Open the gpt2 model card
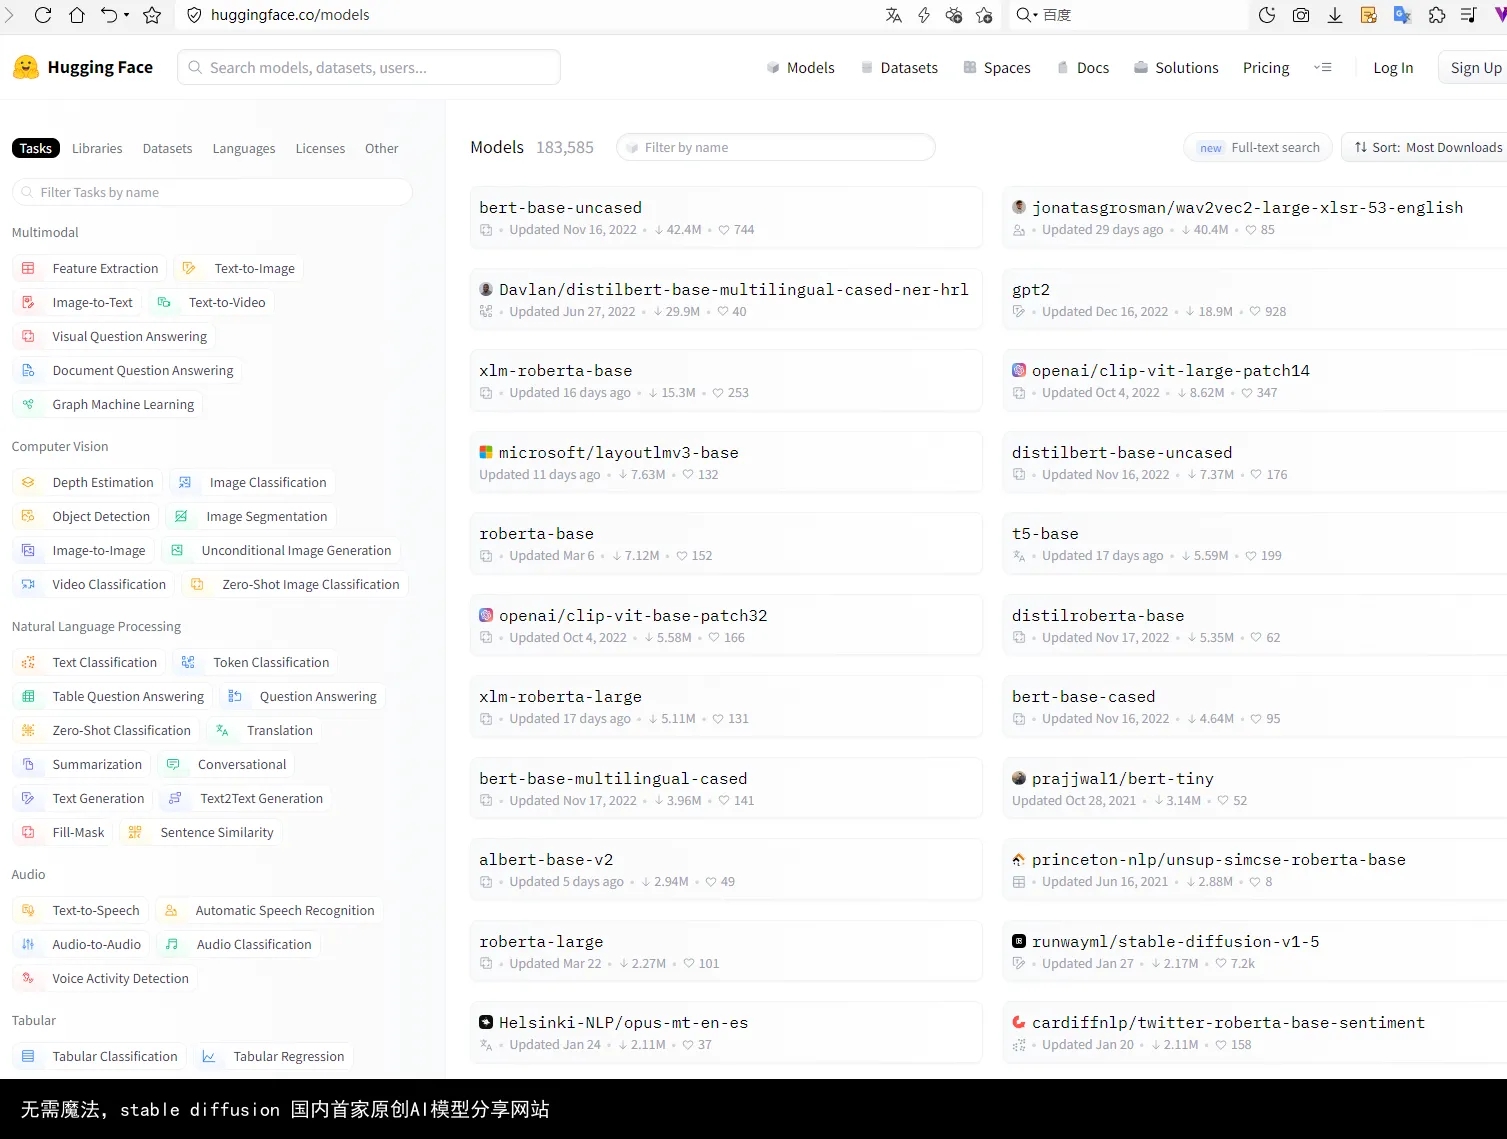 pyautogui.click(x=1255, y=299)
